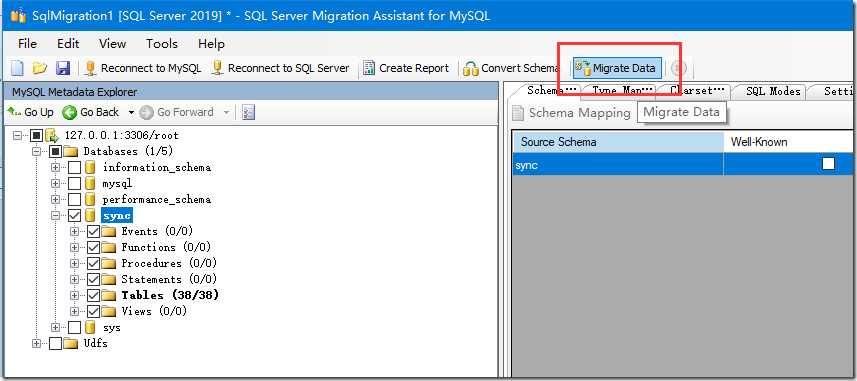Uncheck the Statements (0/0) checkbox
Screen dimensions: 857x381
pos(93,279)
